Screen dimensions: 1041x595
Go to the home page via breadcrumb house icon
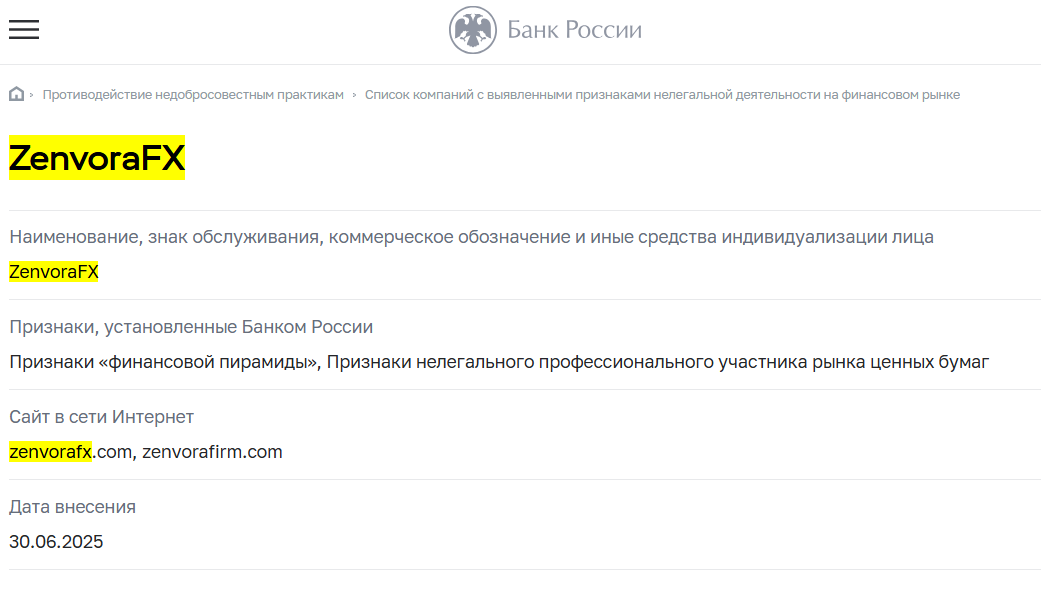(17, 95)
